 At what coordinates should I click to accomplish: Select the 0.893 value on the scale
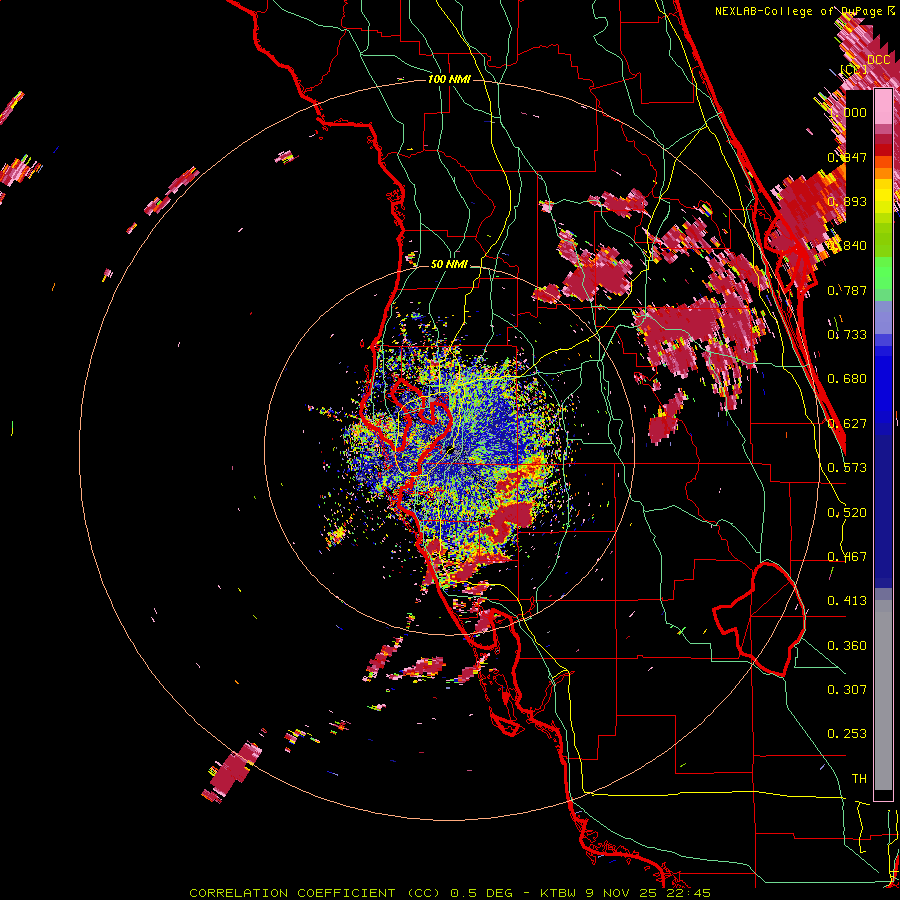coord(847,201)
